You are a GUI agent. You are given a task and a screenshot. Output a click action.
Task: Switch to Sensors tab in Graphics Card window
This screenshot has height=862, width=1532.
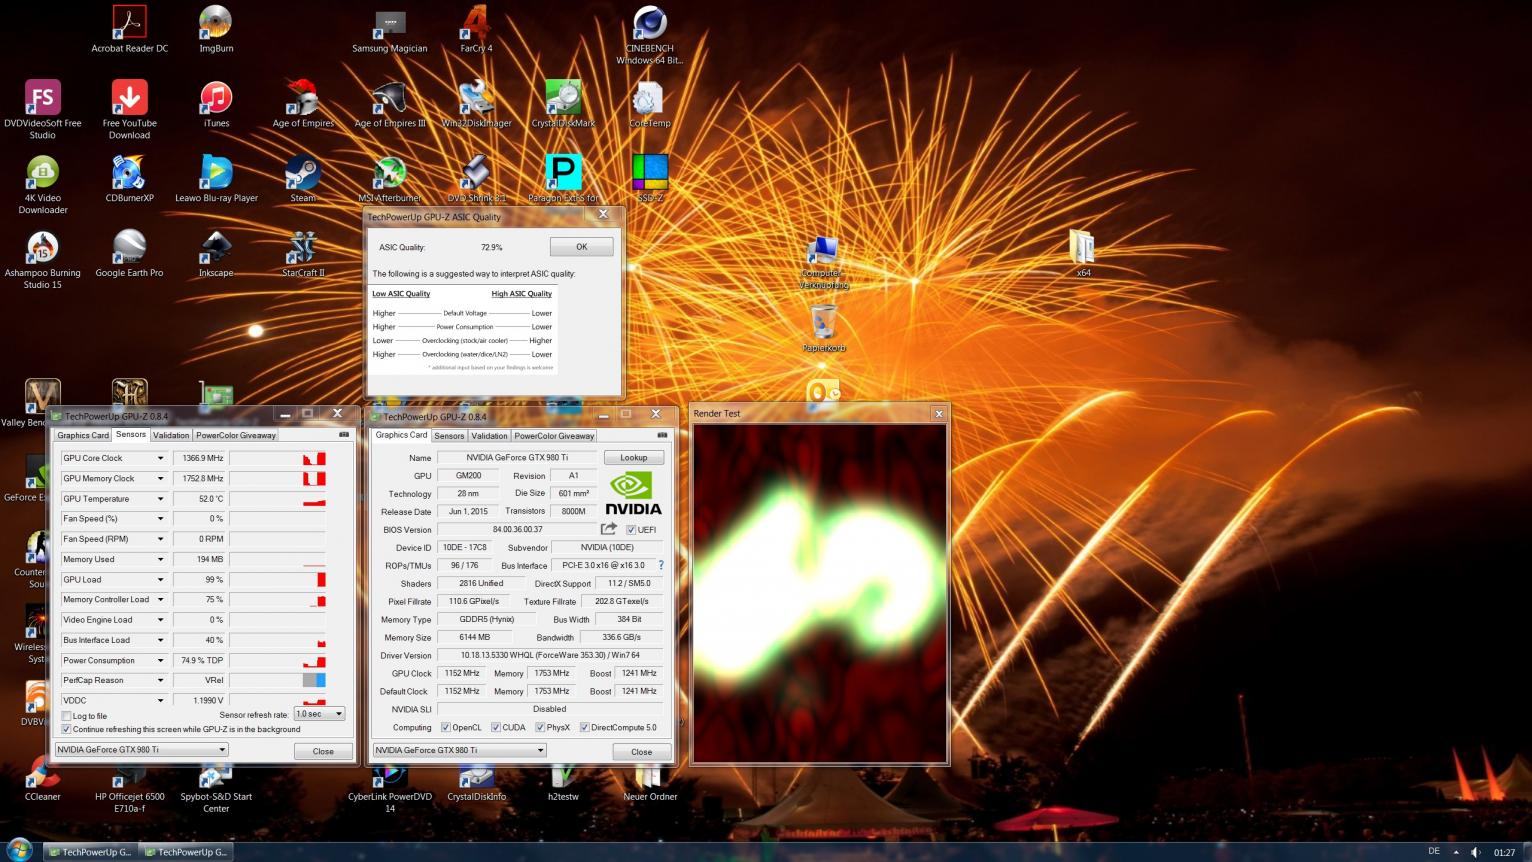coord(449,436)
